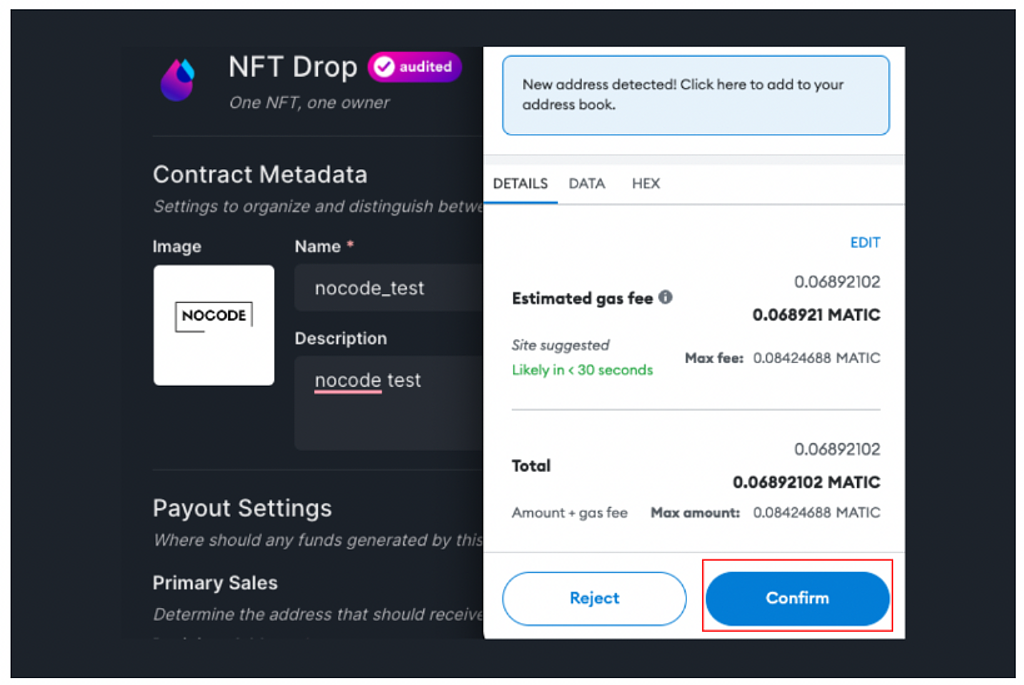This screenshot has height=685, width=1024.
Task: Select the NOCODE contract image thumbnail
Action: tap(214, 325)
